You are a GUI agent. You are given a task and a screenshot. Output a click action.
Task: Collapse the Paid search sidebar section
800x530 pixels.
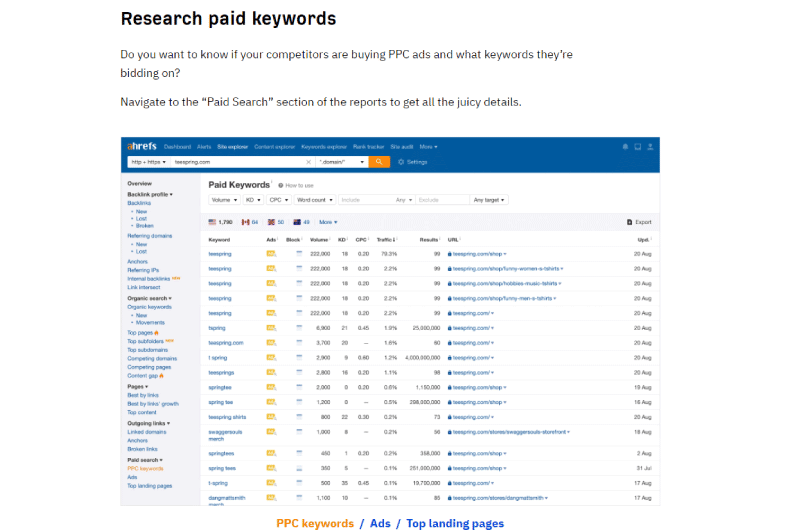(x=145, y=460)
